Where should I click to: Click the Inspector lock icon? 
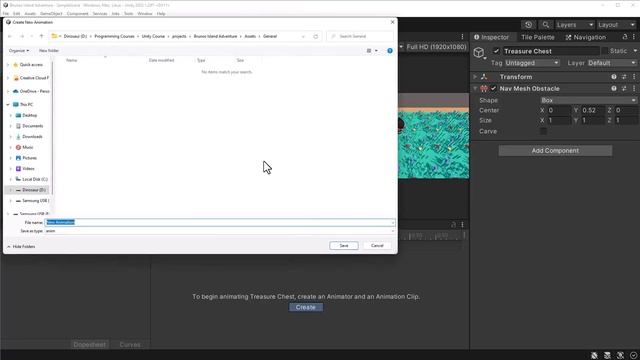coord(625,37)
